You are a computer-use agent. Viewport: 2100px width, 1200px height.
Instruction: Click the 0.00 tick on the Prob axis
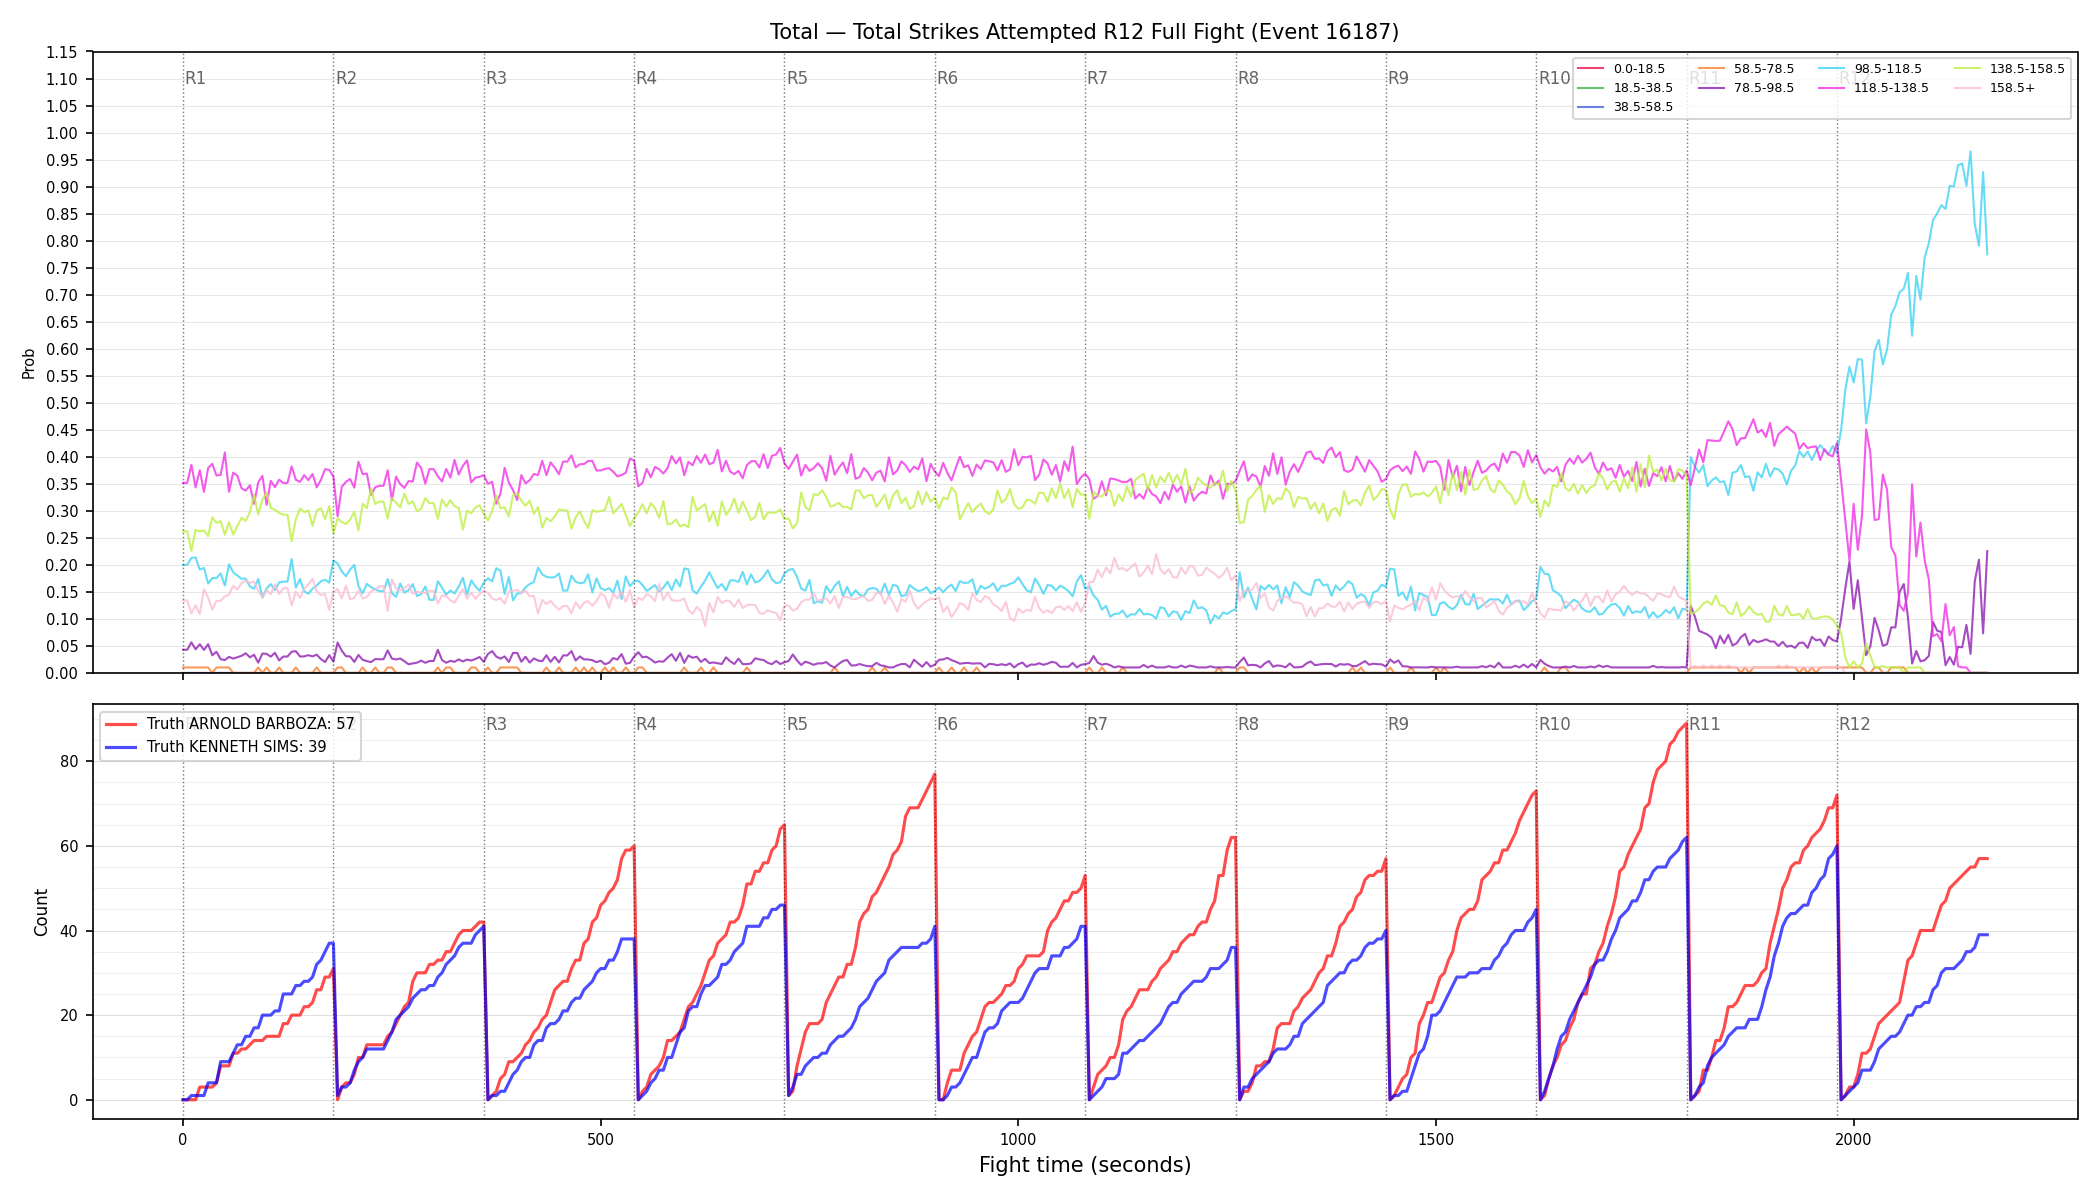click(x=62, y=673)
